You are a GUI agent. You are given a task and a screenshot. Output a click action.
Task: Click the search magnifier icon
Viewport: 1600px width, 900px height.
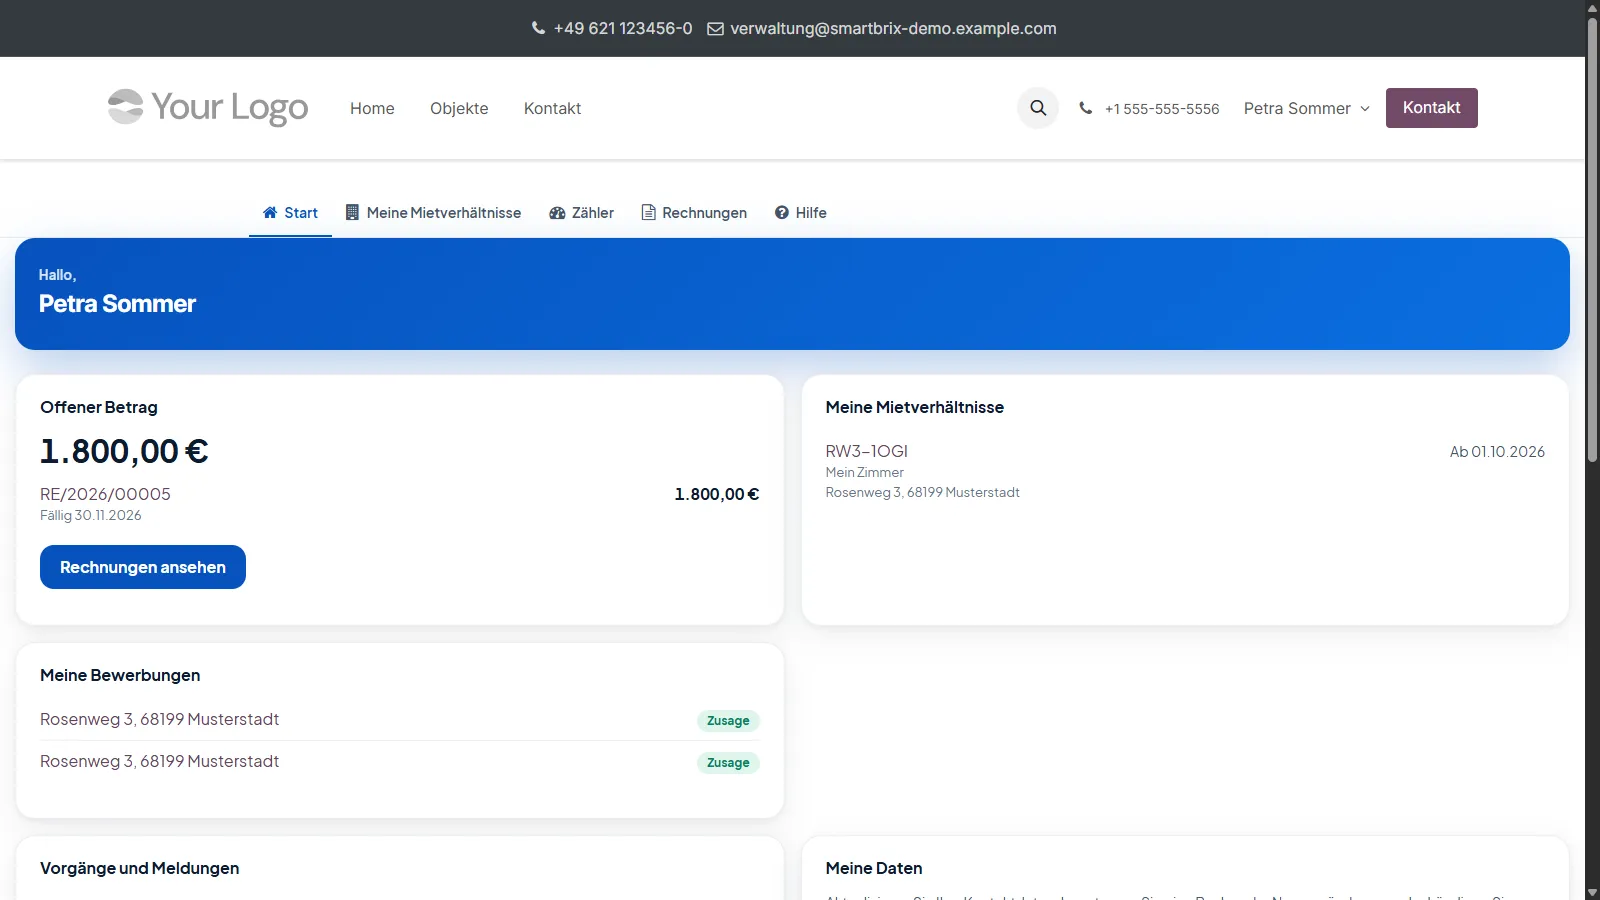pyautogui.click(x=1038, y=108)
